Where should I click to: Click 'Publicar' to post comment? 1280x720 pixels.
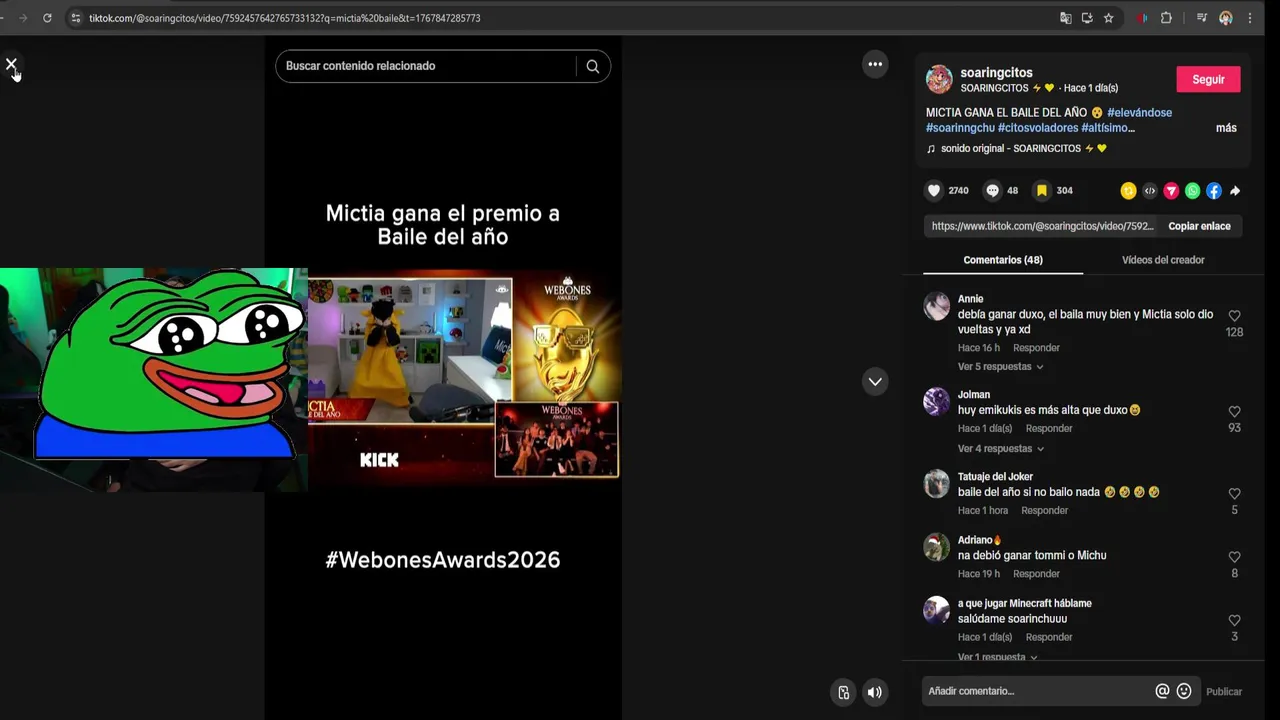(1224, 692)
